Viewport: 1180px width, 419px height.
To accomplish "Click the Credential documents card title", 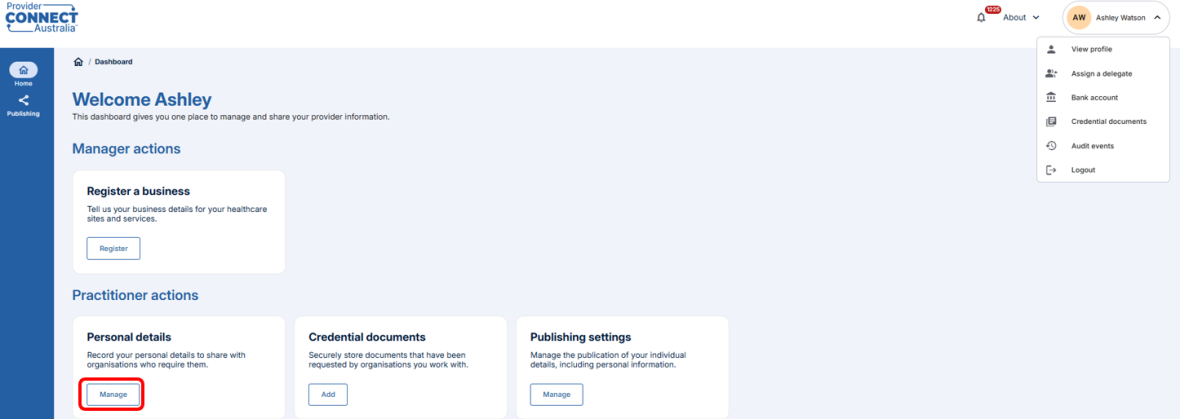I will [x=367, y=337].
